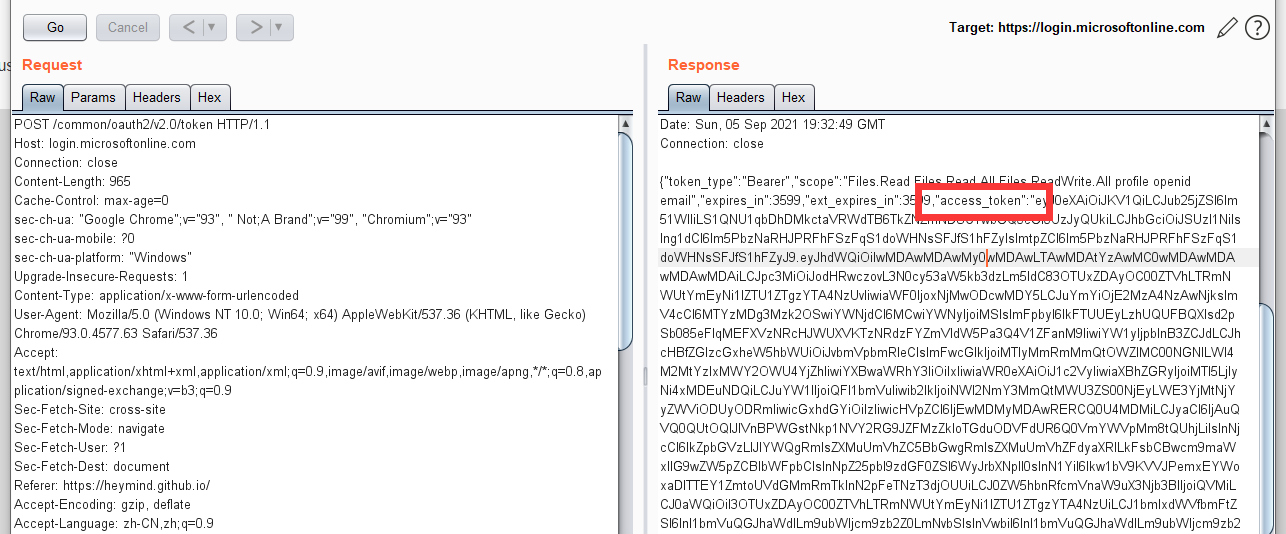Click the response Connection: close line
This screenshot has width=1286, height=534.
coord(711,143)
